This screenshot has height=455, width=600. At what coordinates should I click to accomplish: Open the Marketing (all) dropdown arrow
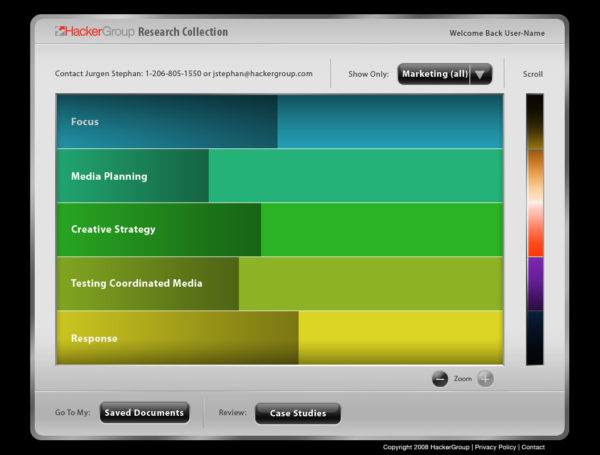481,74
